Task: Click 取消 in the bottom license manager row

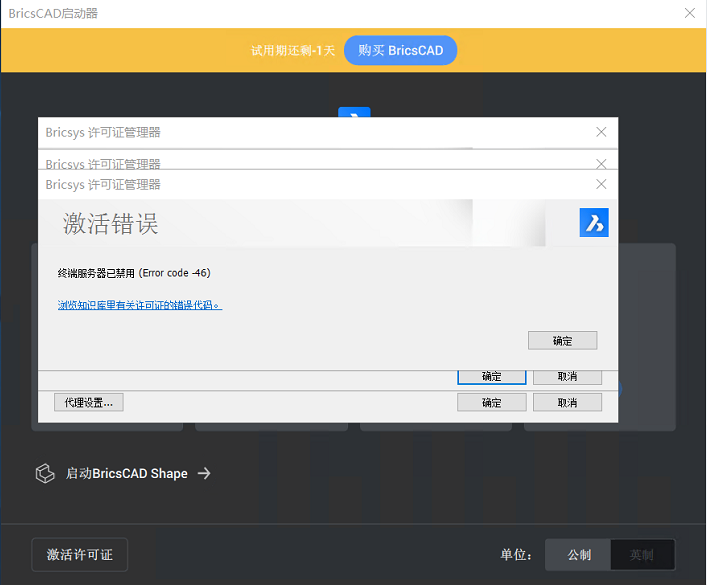Action: coord(567,402)
